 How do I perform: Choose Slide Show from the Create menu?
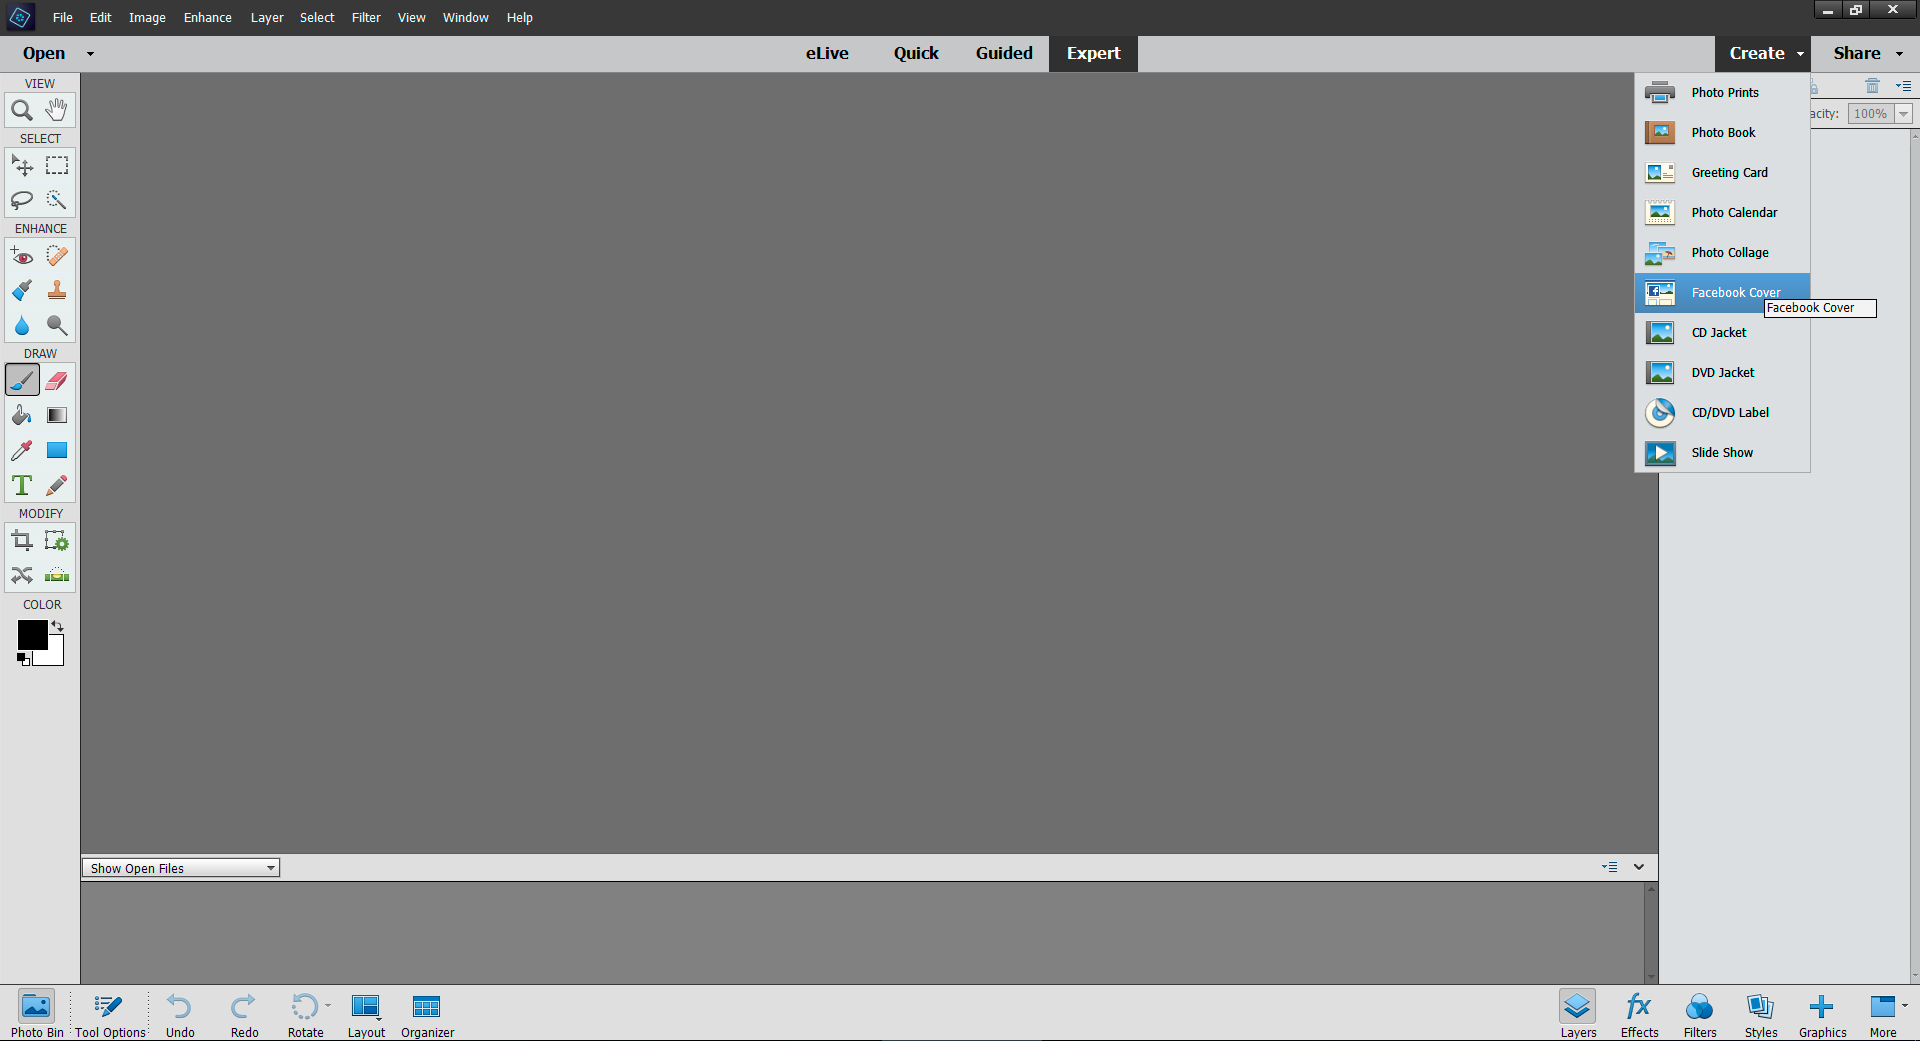coord(1722,452)
